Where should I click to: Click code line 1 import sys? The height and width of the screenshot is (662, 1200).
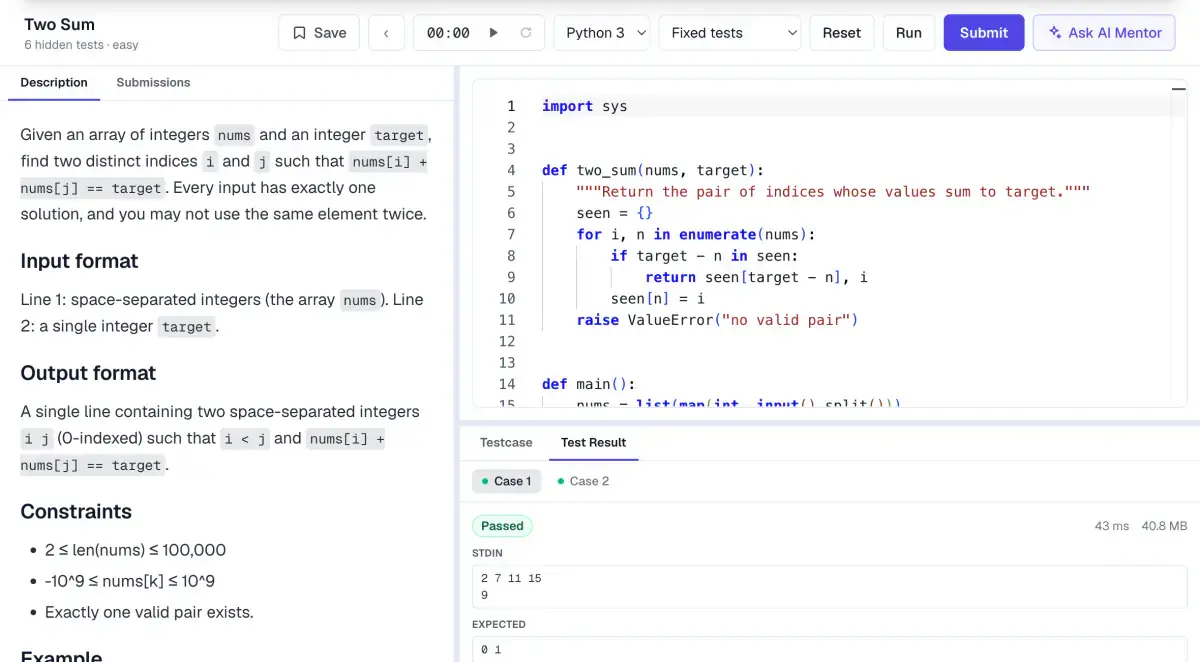pyautogui.click(x=585, y=106)
